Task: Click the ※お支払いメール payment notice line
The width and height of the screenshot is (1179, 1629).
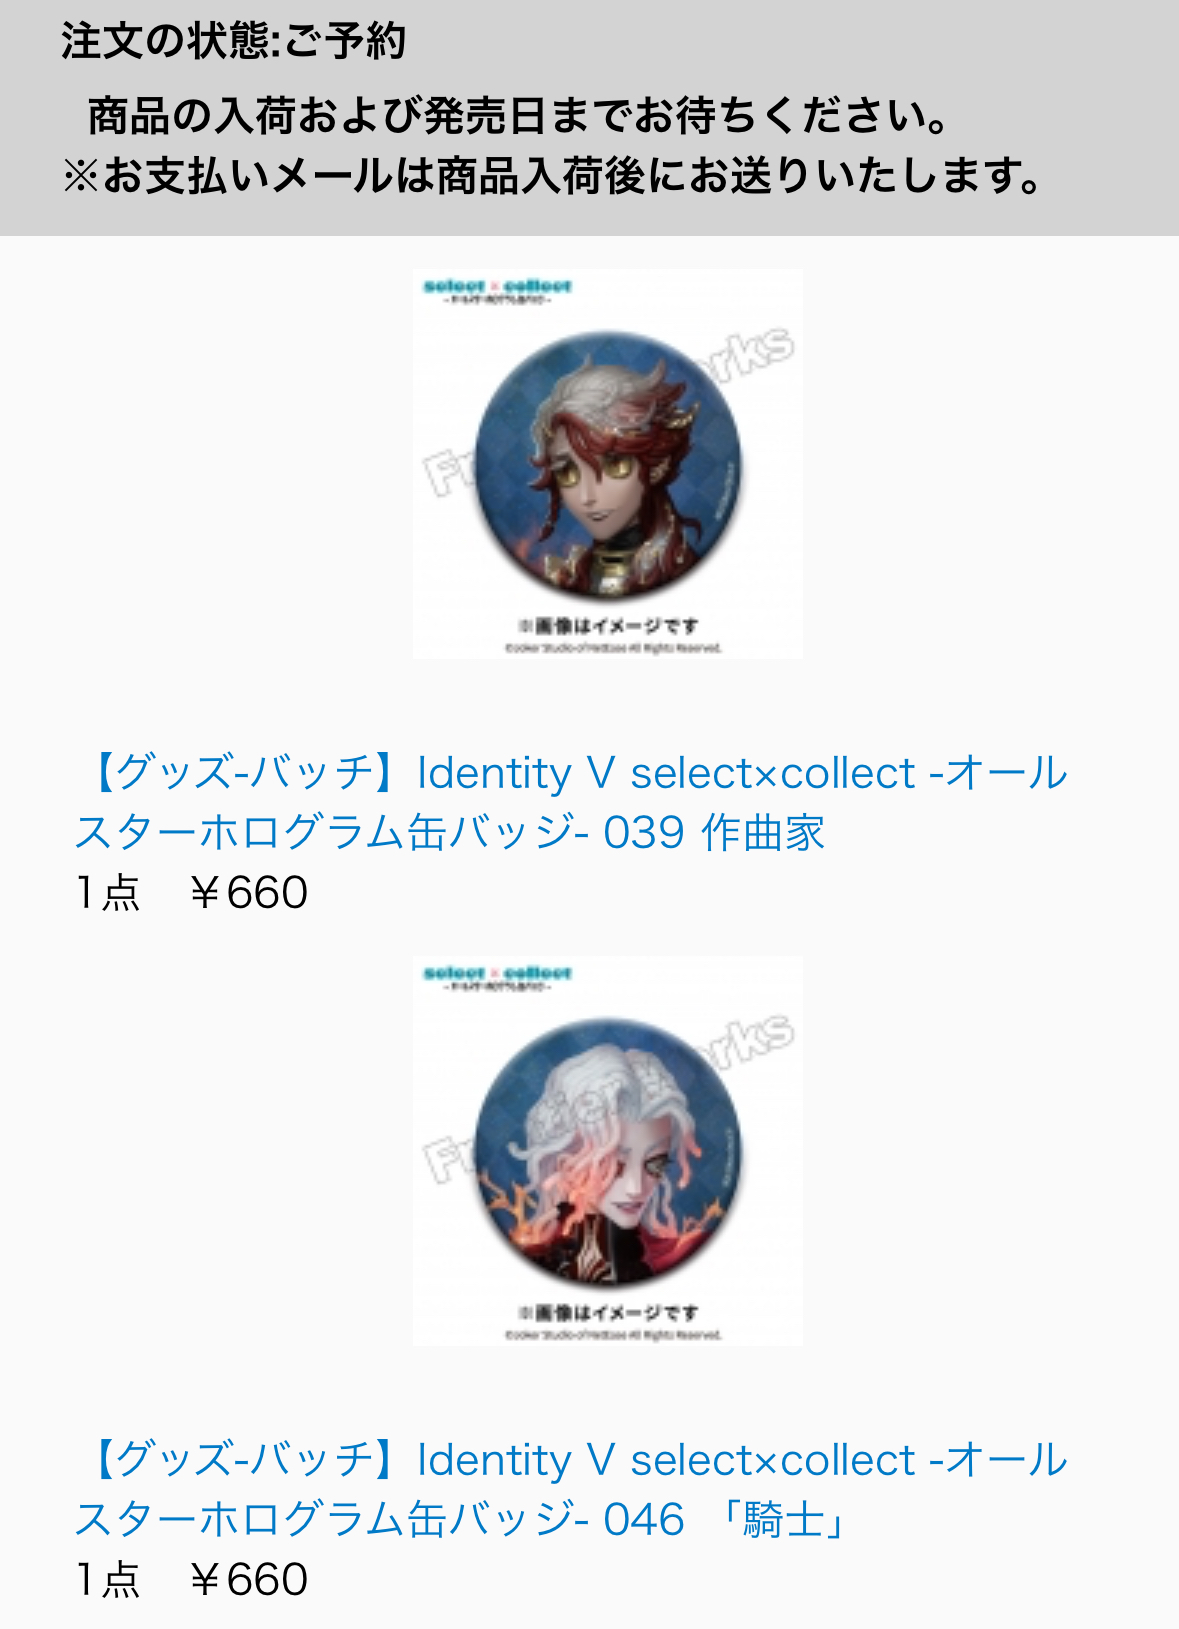Action: (552, 176)
